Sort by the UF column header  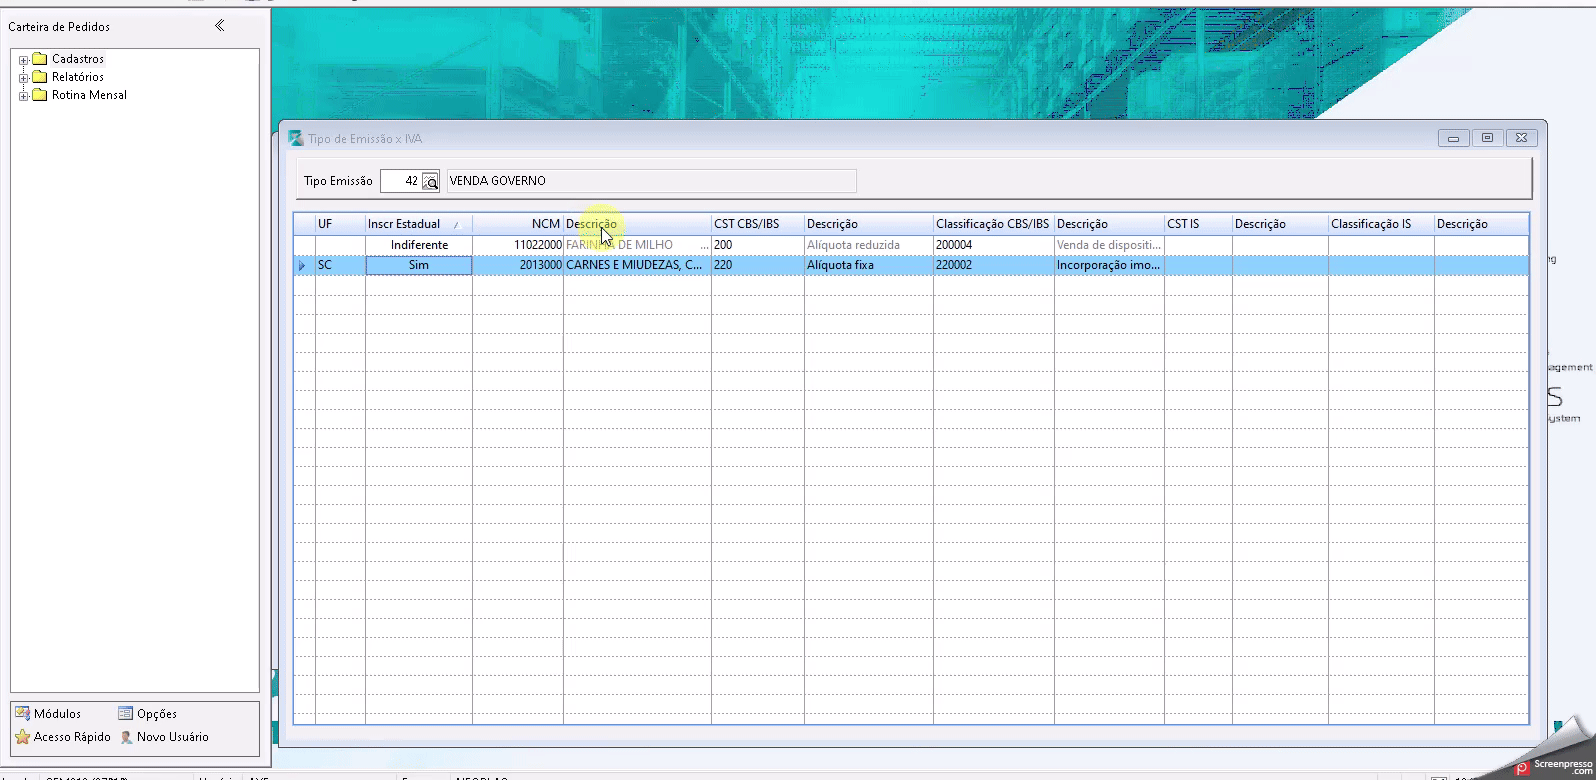[340, 224]
